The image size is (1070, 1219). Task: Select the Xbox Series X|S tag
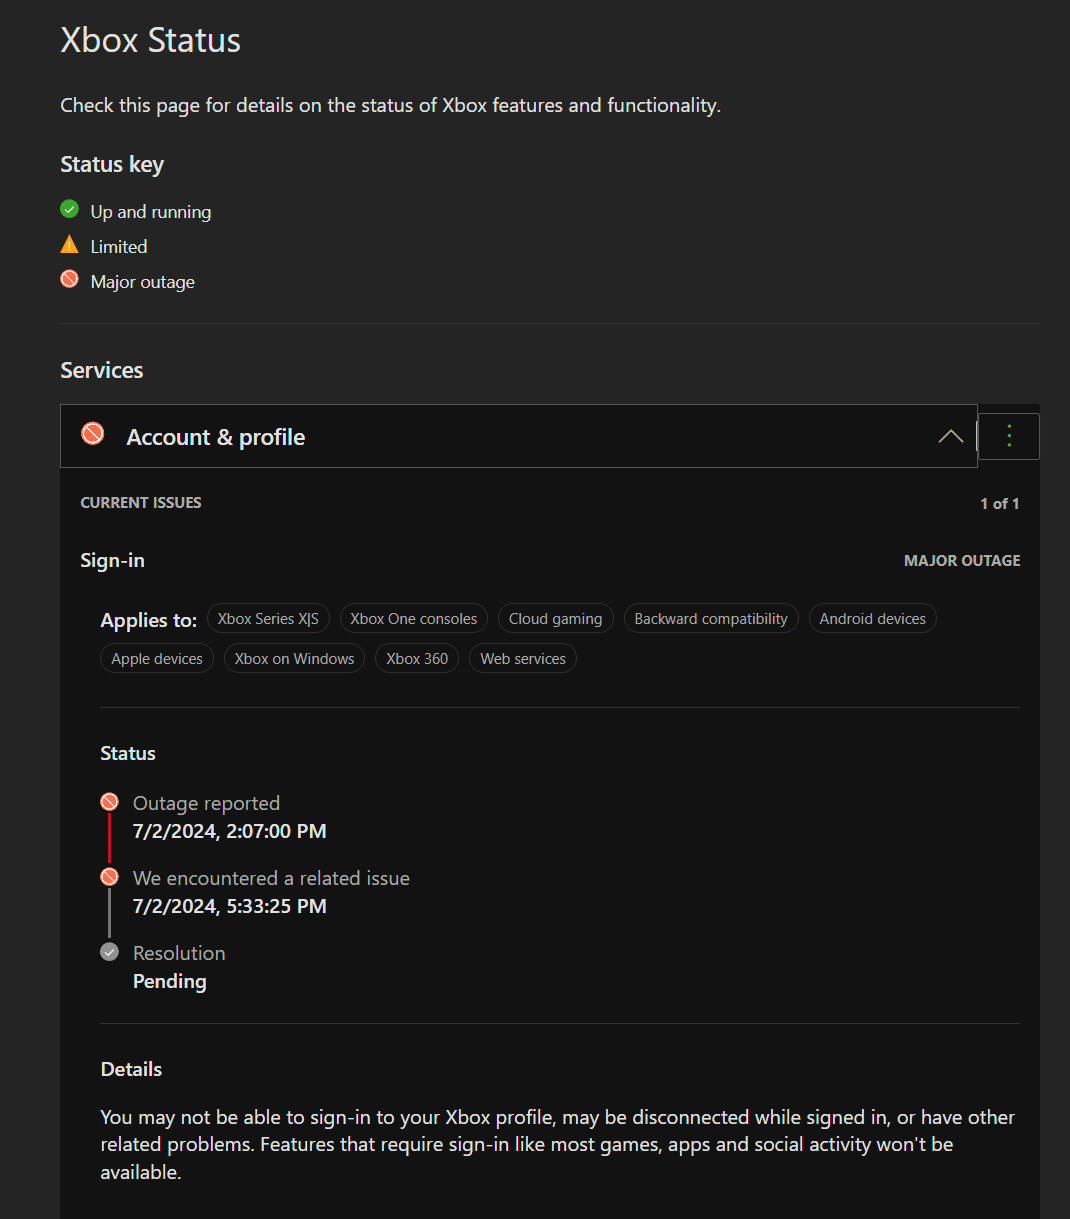coord(268,619)
